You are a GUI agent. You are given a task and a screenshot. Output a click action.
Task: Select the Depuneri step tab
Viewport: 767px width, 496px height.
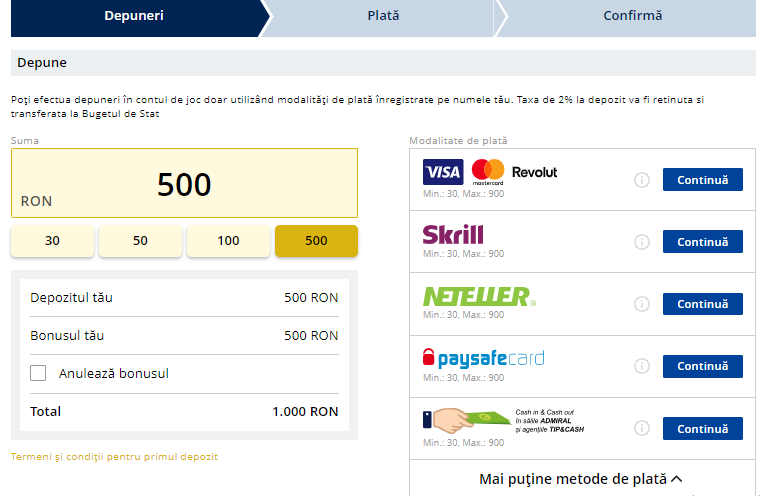pyautogui.click(x=134, y=16)
